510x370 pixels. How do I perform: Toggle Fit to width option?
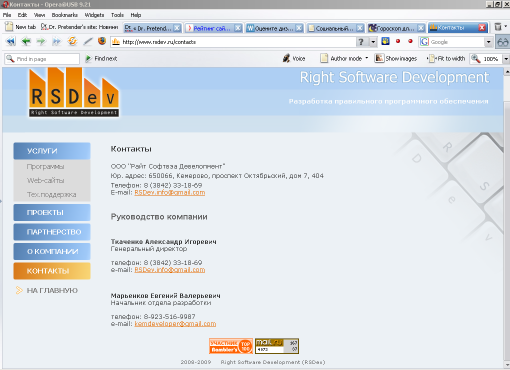(446, 59)
